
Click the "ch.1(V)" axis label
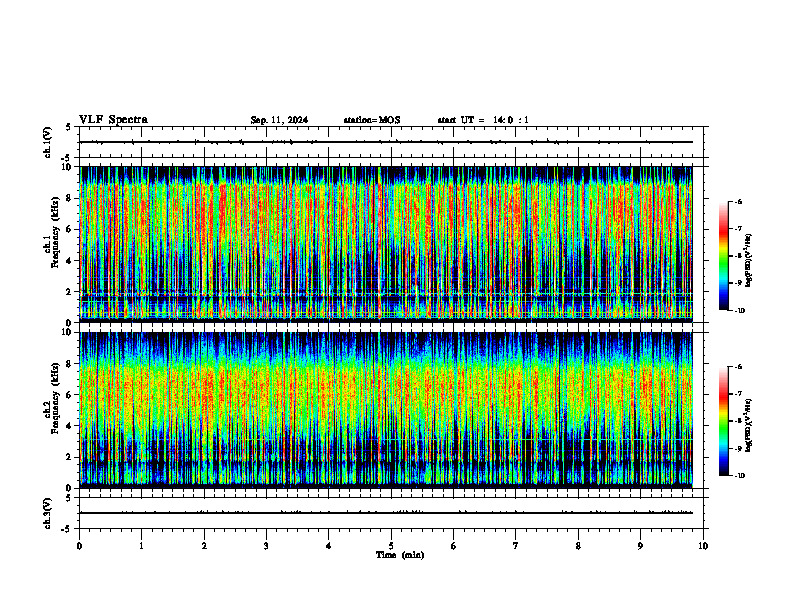coord(48,142)
